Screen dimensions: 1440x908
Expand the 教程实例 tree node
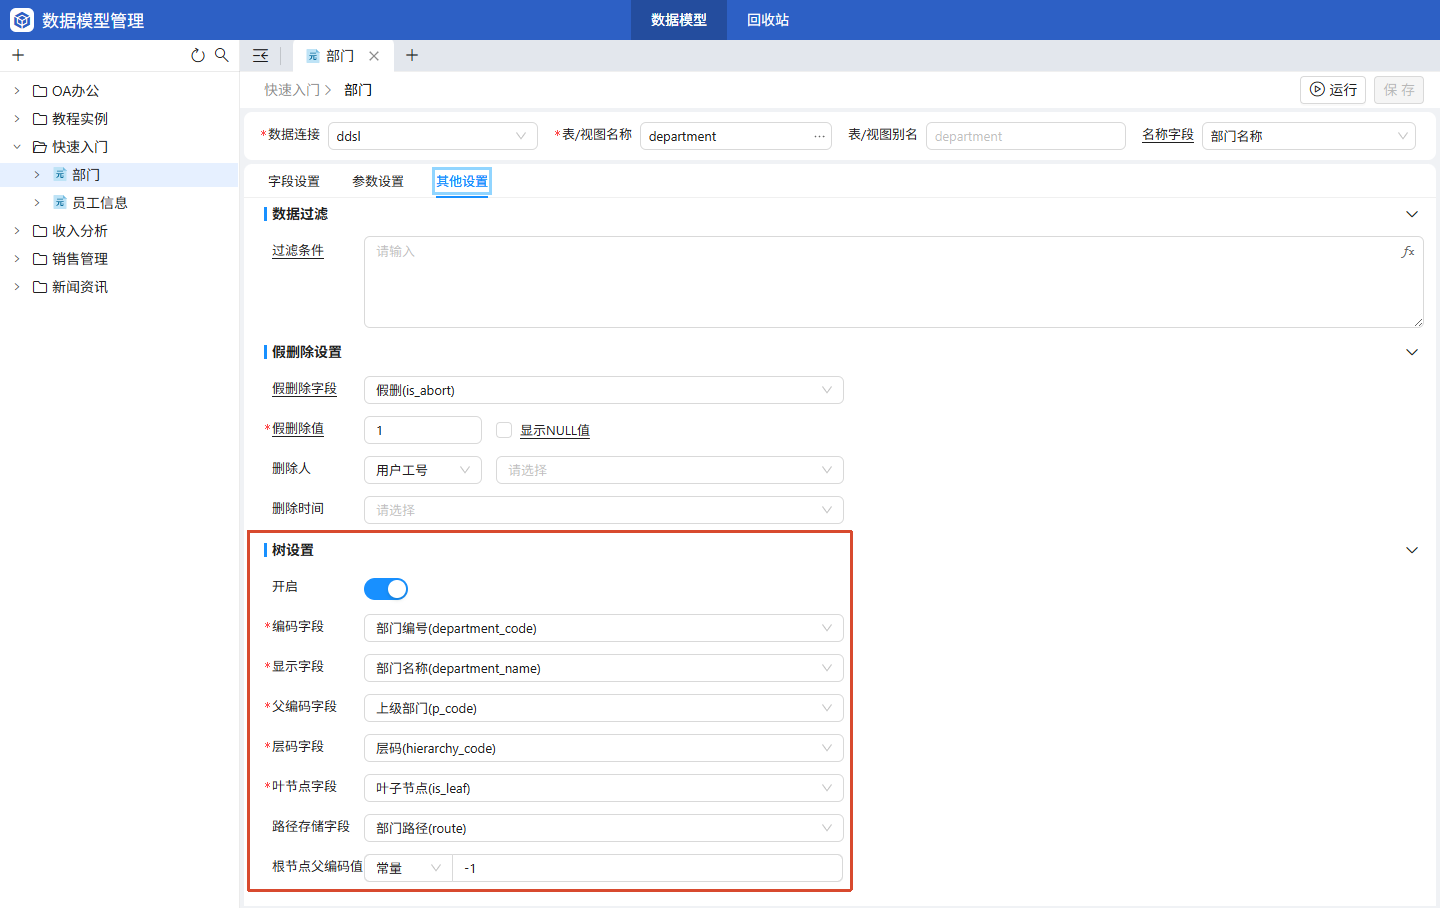click(17, 119)
